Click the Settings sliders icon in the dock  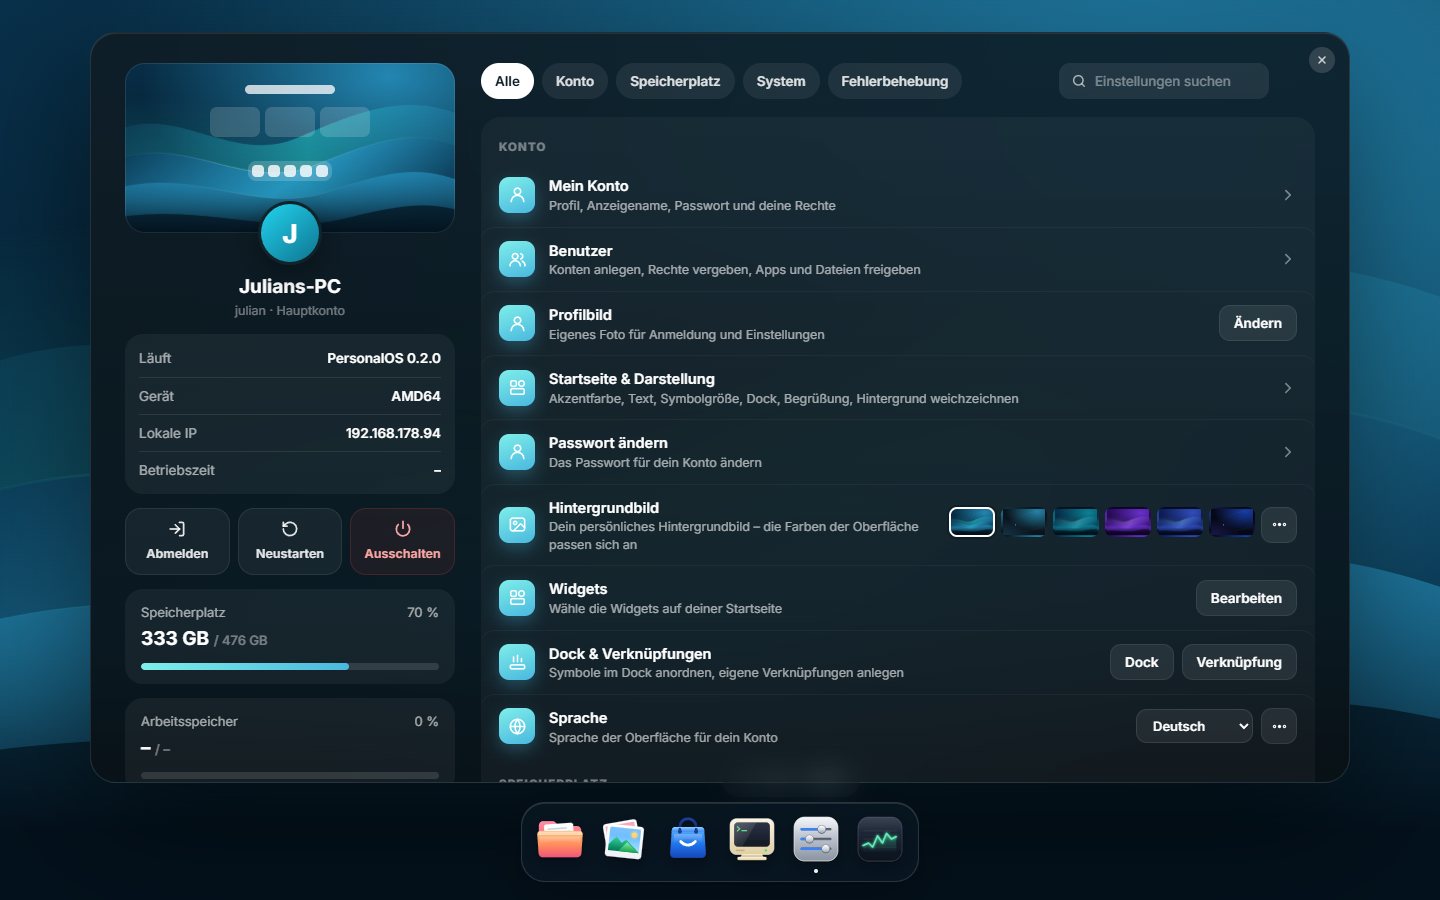816,840
